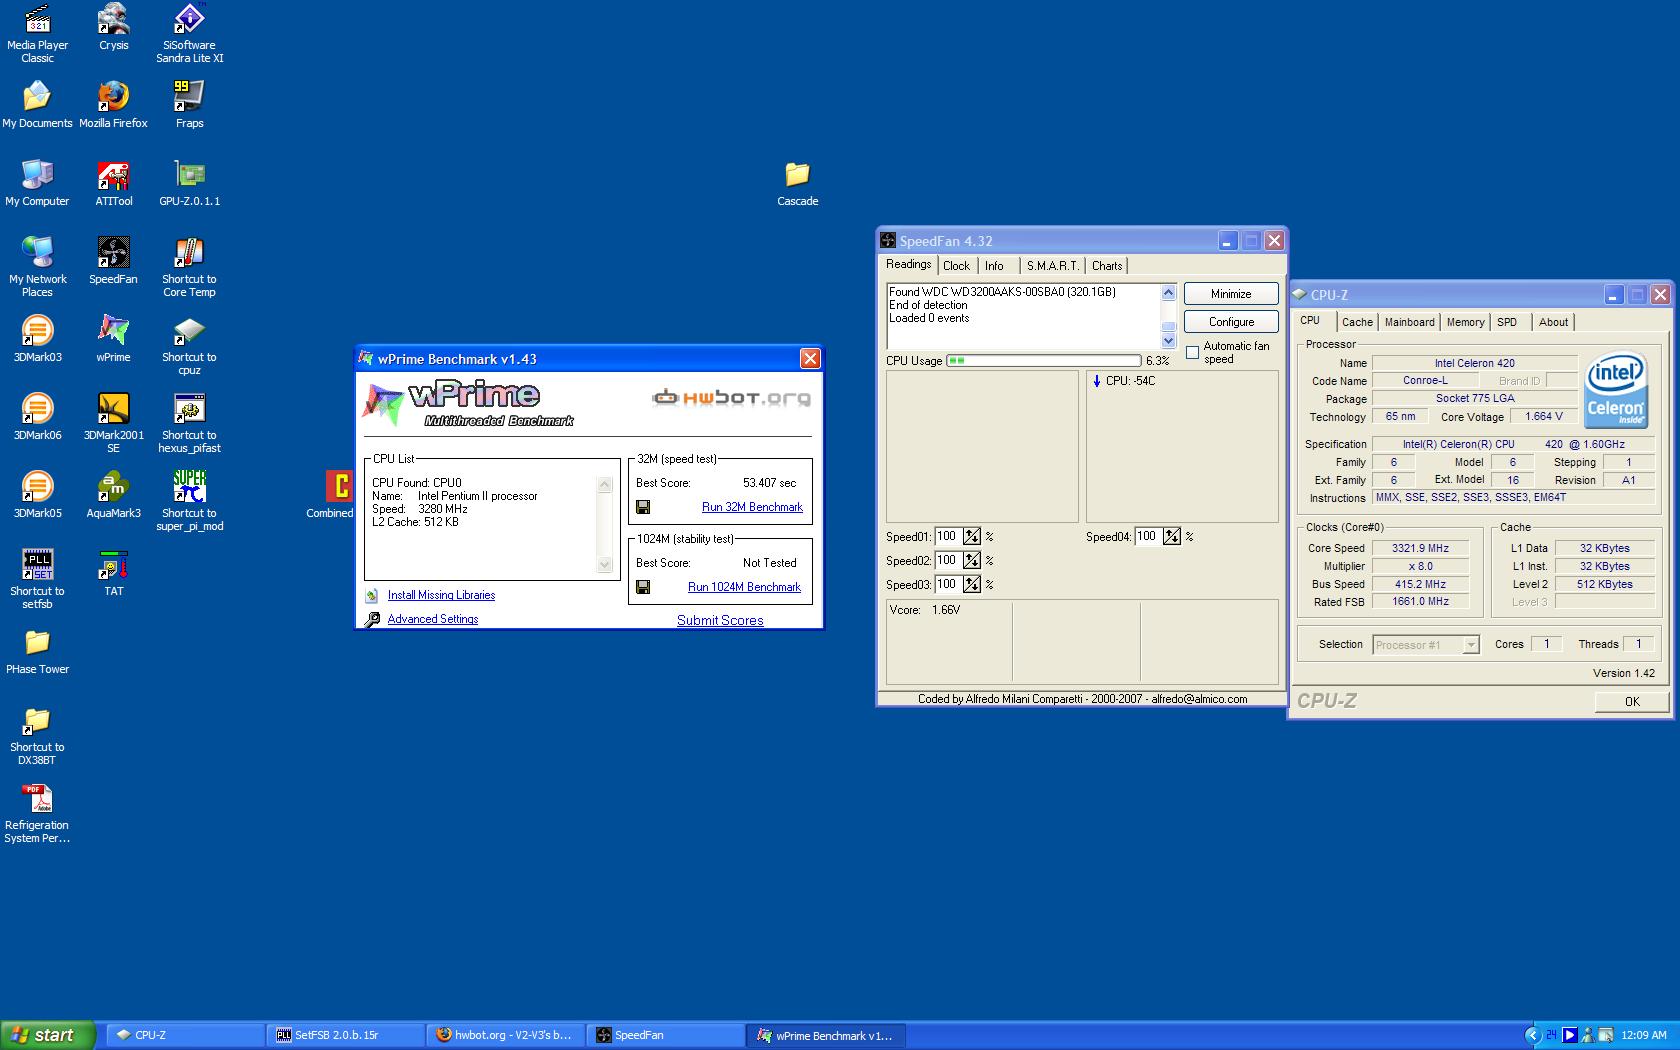
Task: Switch to SpeedFan S.M.A.R.T. tab
Action: click(1052, 266)
